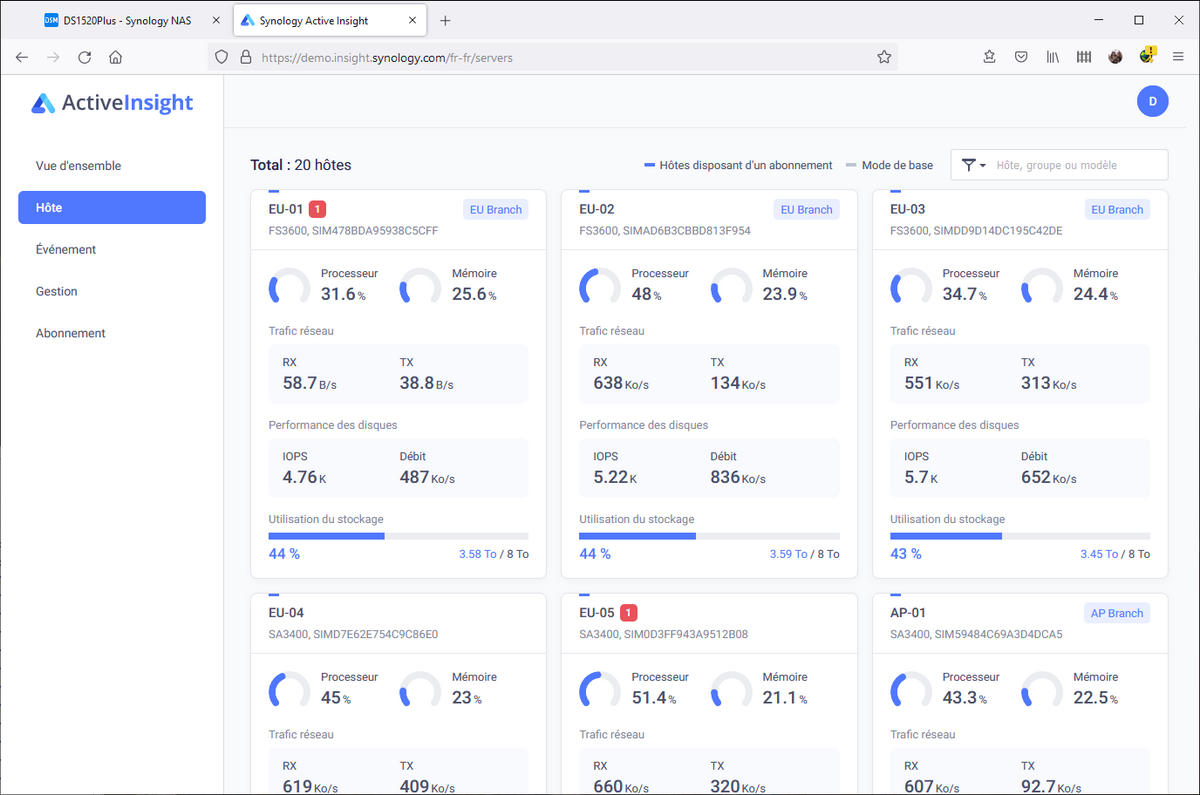1200x795 pixels.
Task: Click the AP-01 processor gauge
Action: 911,690
